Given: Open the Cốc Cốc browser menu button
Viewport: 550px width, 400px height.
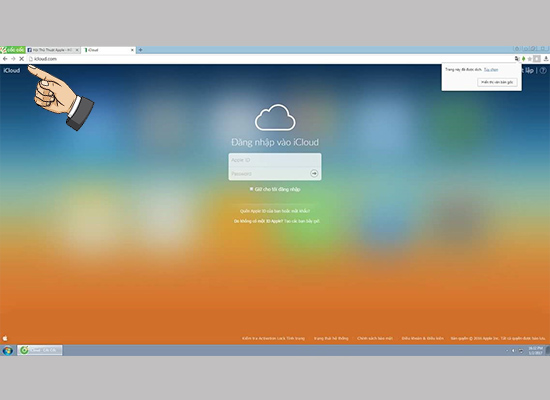Looking at the screenshot, I should pos(13,50).
